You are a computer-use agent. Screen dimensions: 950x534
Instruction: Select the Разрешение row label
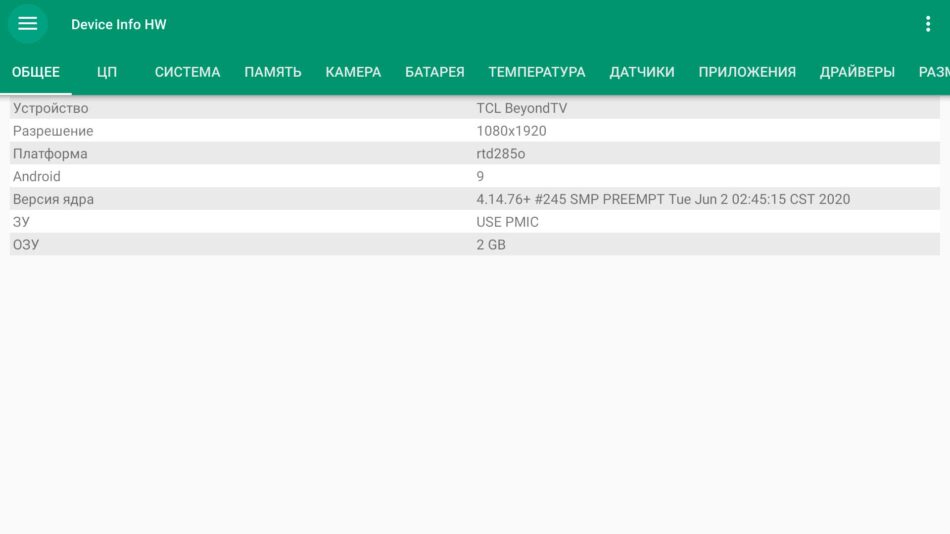53,131
